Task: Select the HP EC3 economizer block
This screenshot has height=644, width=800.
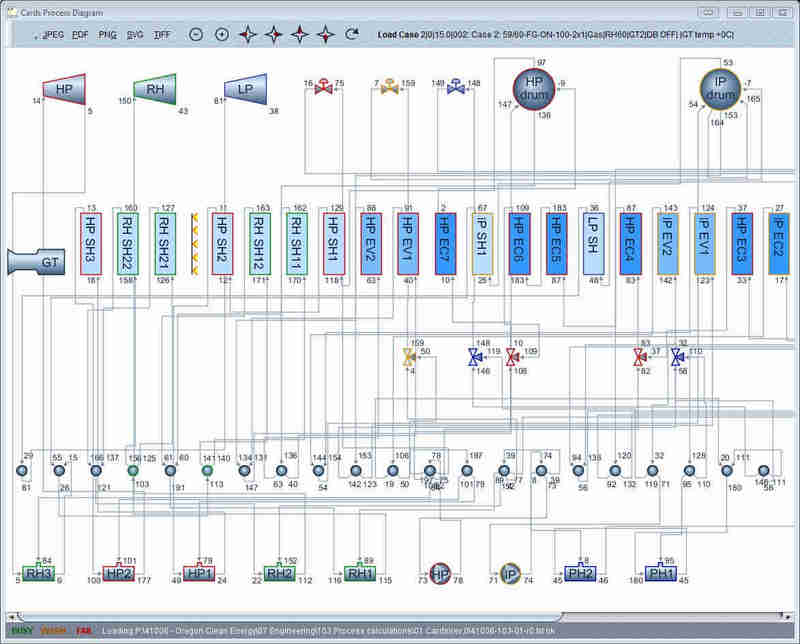Action: click(x=742, y=244)
